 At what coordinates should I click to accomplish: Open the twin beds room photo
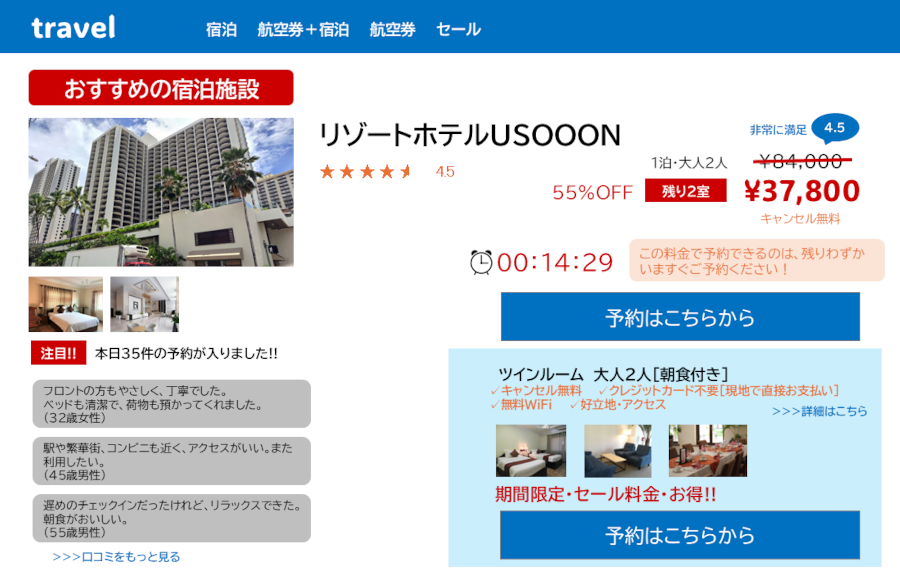point(531,451)
